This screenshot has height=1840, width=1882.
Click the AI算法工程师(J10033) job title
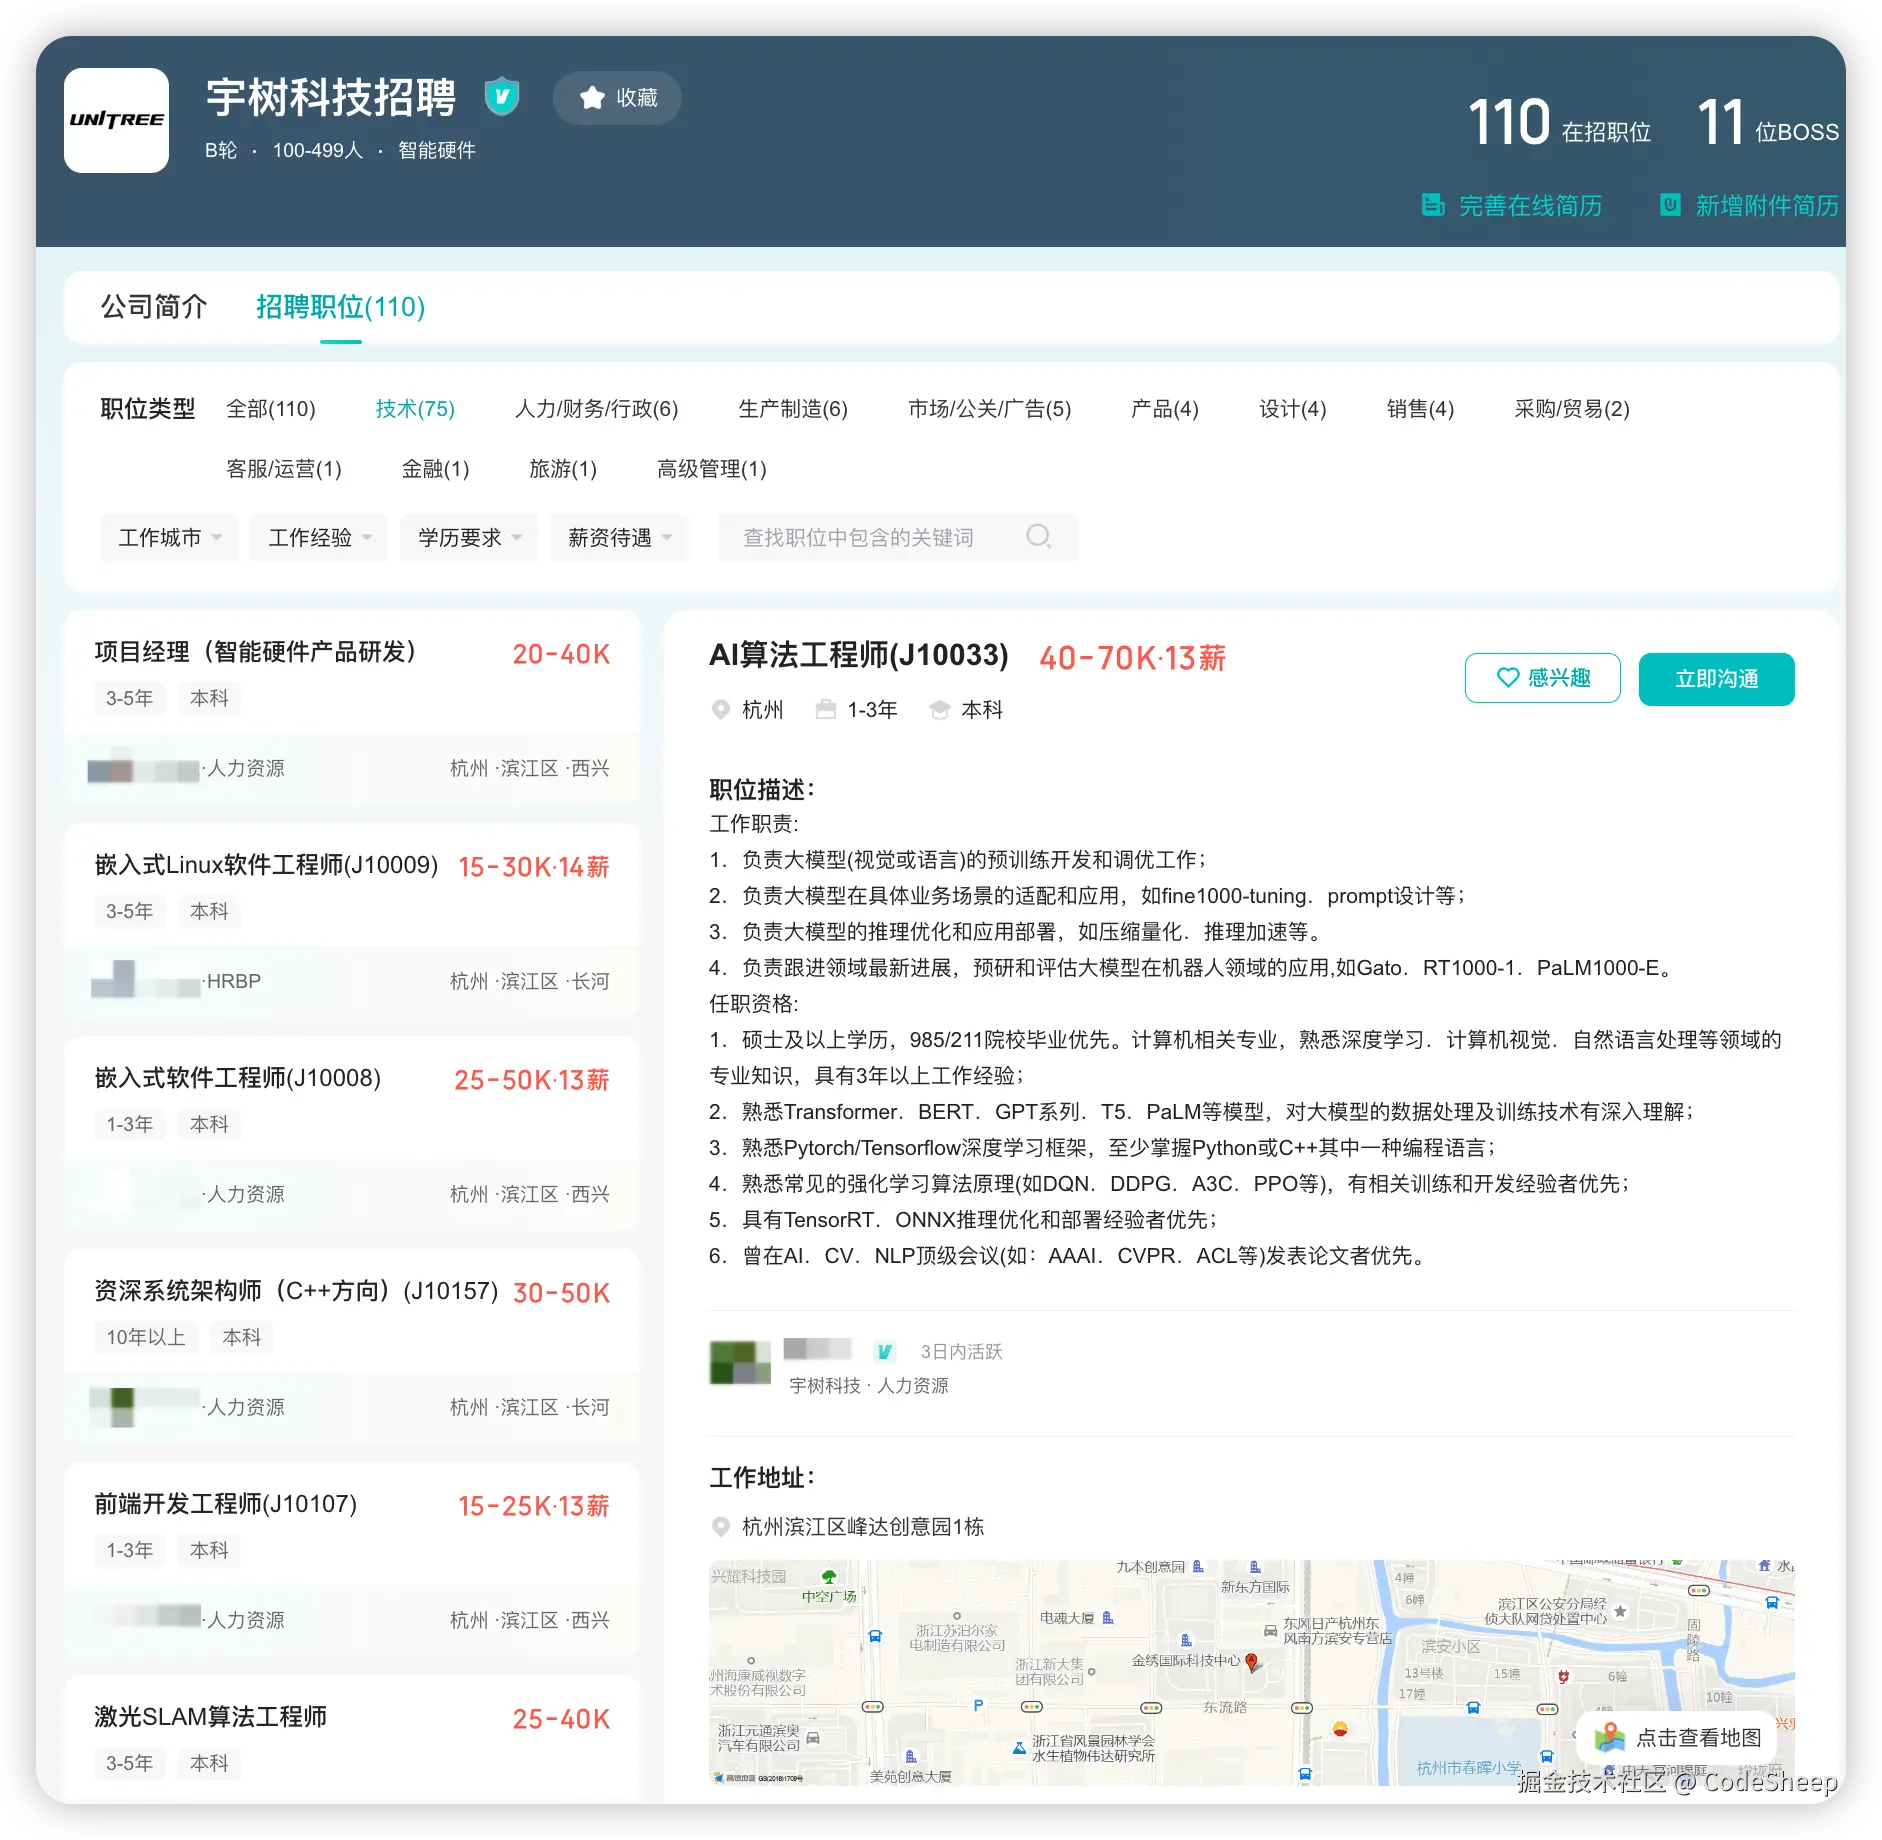[859, 655]
